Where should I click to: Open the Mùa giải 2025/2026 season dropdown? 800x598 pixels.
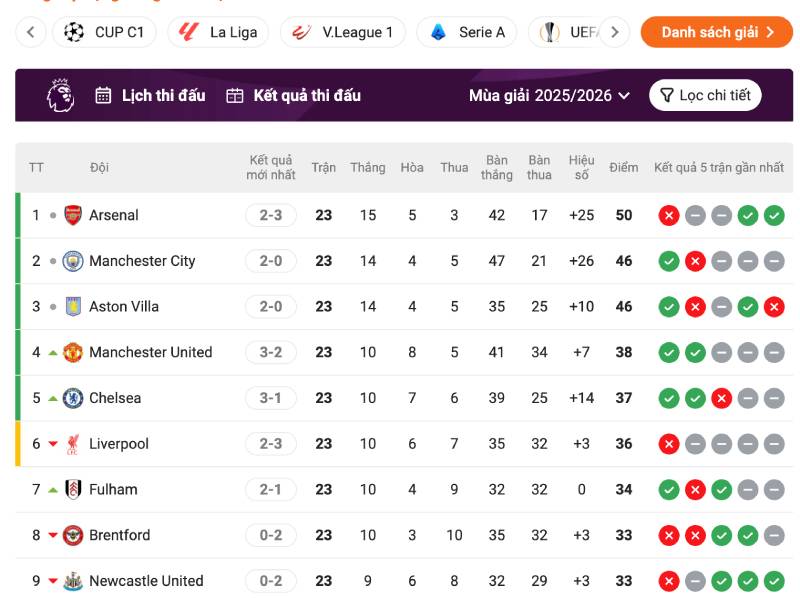tap(549, 95)
